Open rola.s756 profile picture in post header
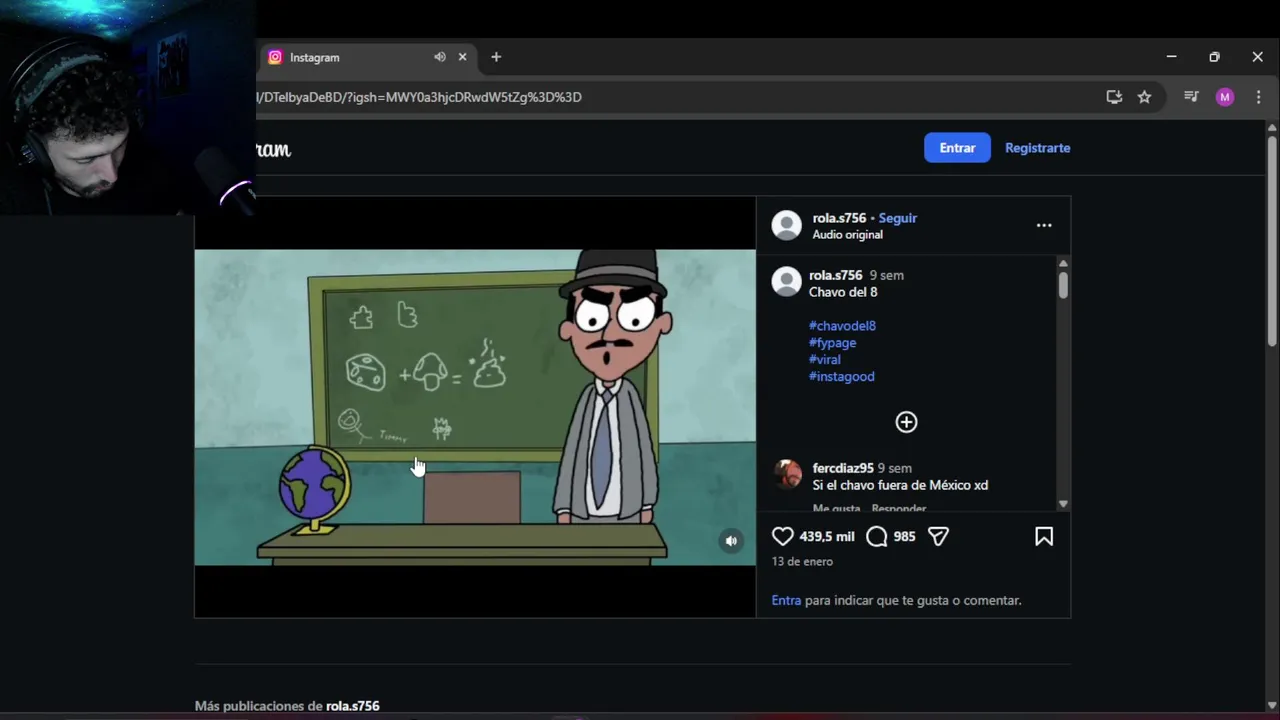The height and width of the screenshot is (720, 1280). (x=787, y=225)
